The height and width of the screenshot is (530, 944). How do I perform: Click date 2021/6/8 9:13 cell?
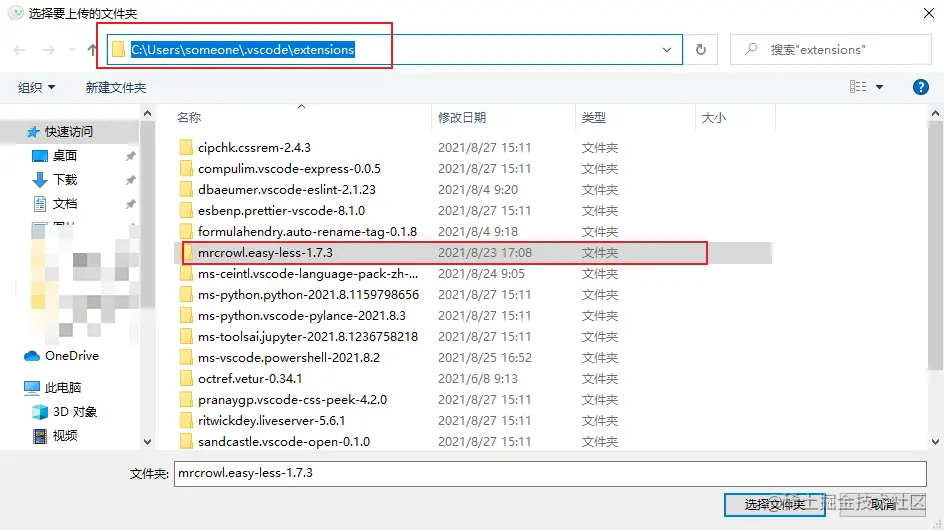(477, 379)
